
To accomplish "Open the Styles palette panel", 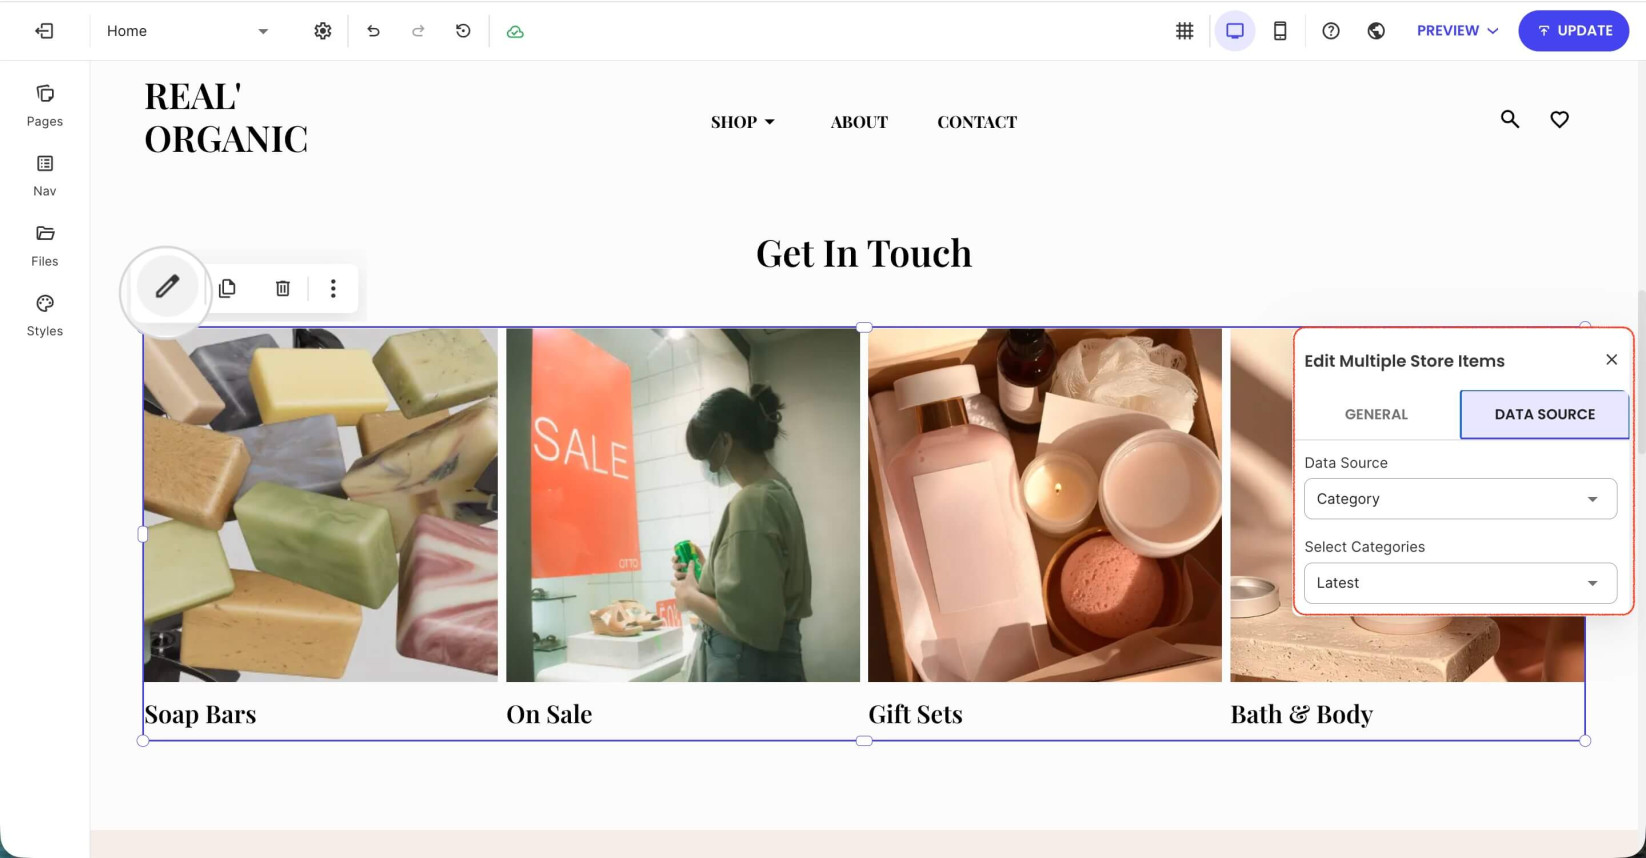I will point(45,316).
